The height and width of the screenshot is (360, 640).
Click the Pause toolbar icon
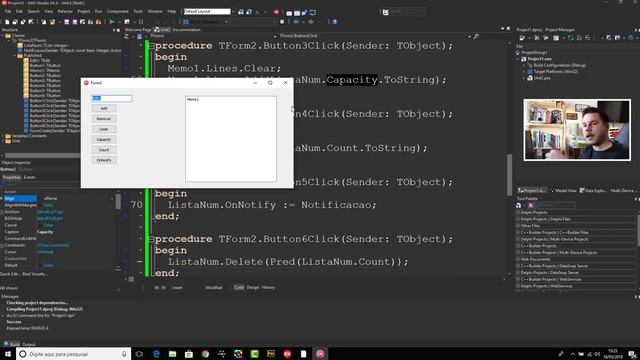coord(141,22)
